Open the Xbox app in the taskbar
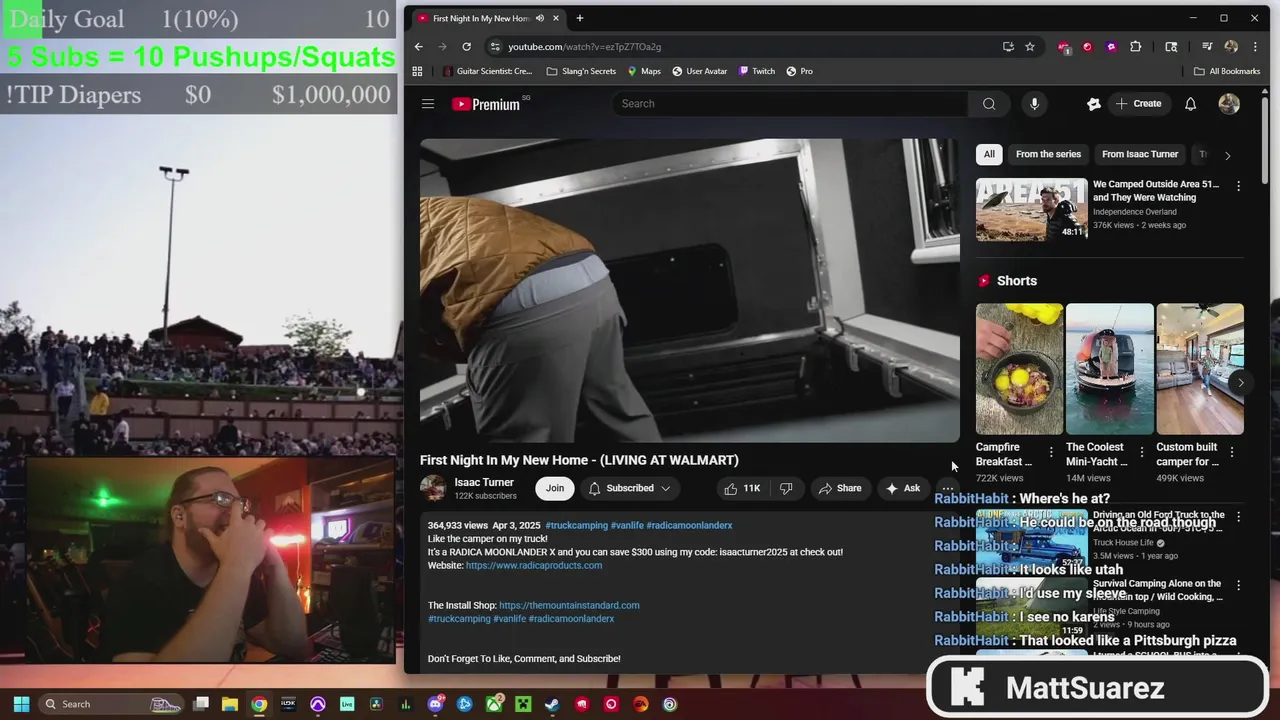Viewport: 1280px width, 720px height. pos(494,704)
